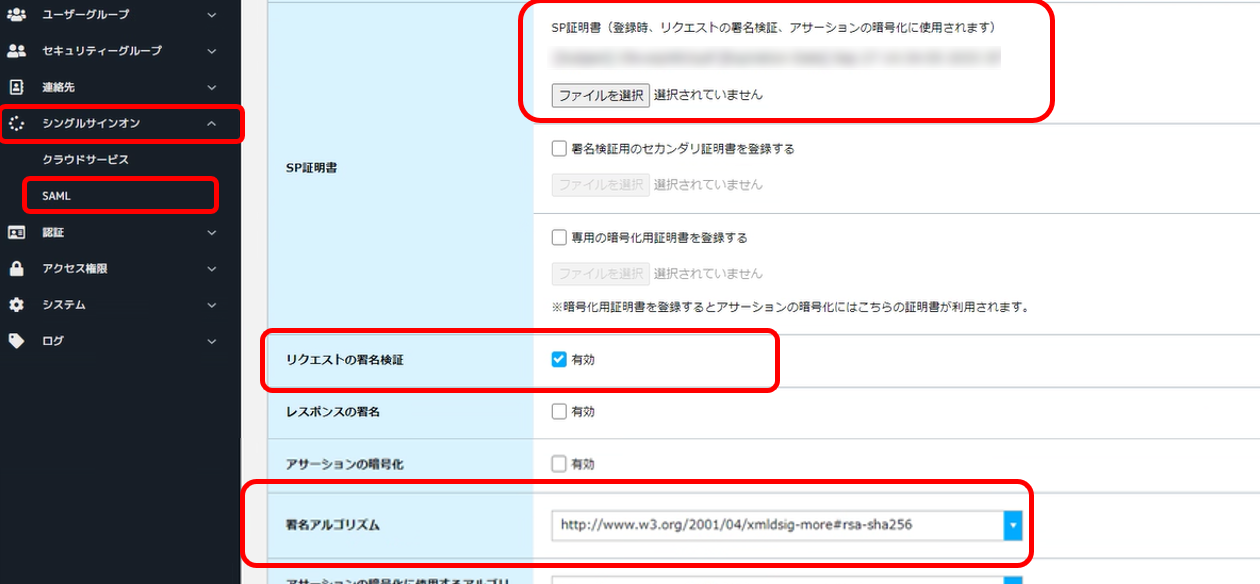This screenshot has width=1260, height=584.
Task: Check アサーションの暗号化 有効 checkbox
Action: 559,464
